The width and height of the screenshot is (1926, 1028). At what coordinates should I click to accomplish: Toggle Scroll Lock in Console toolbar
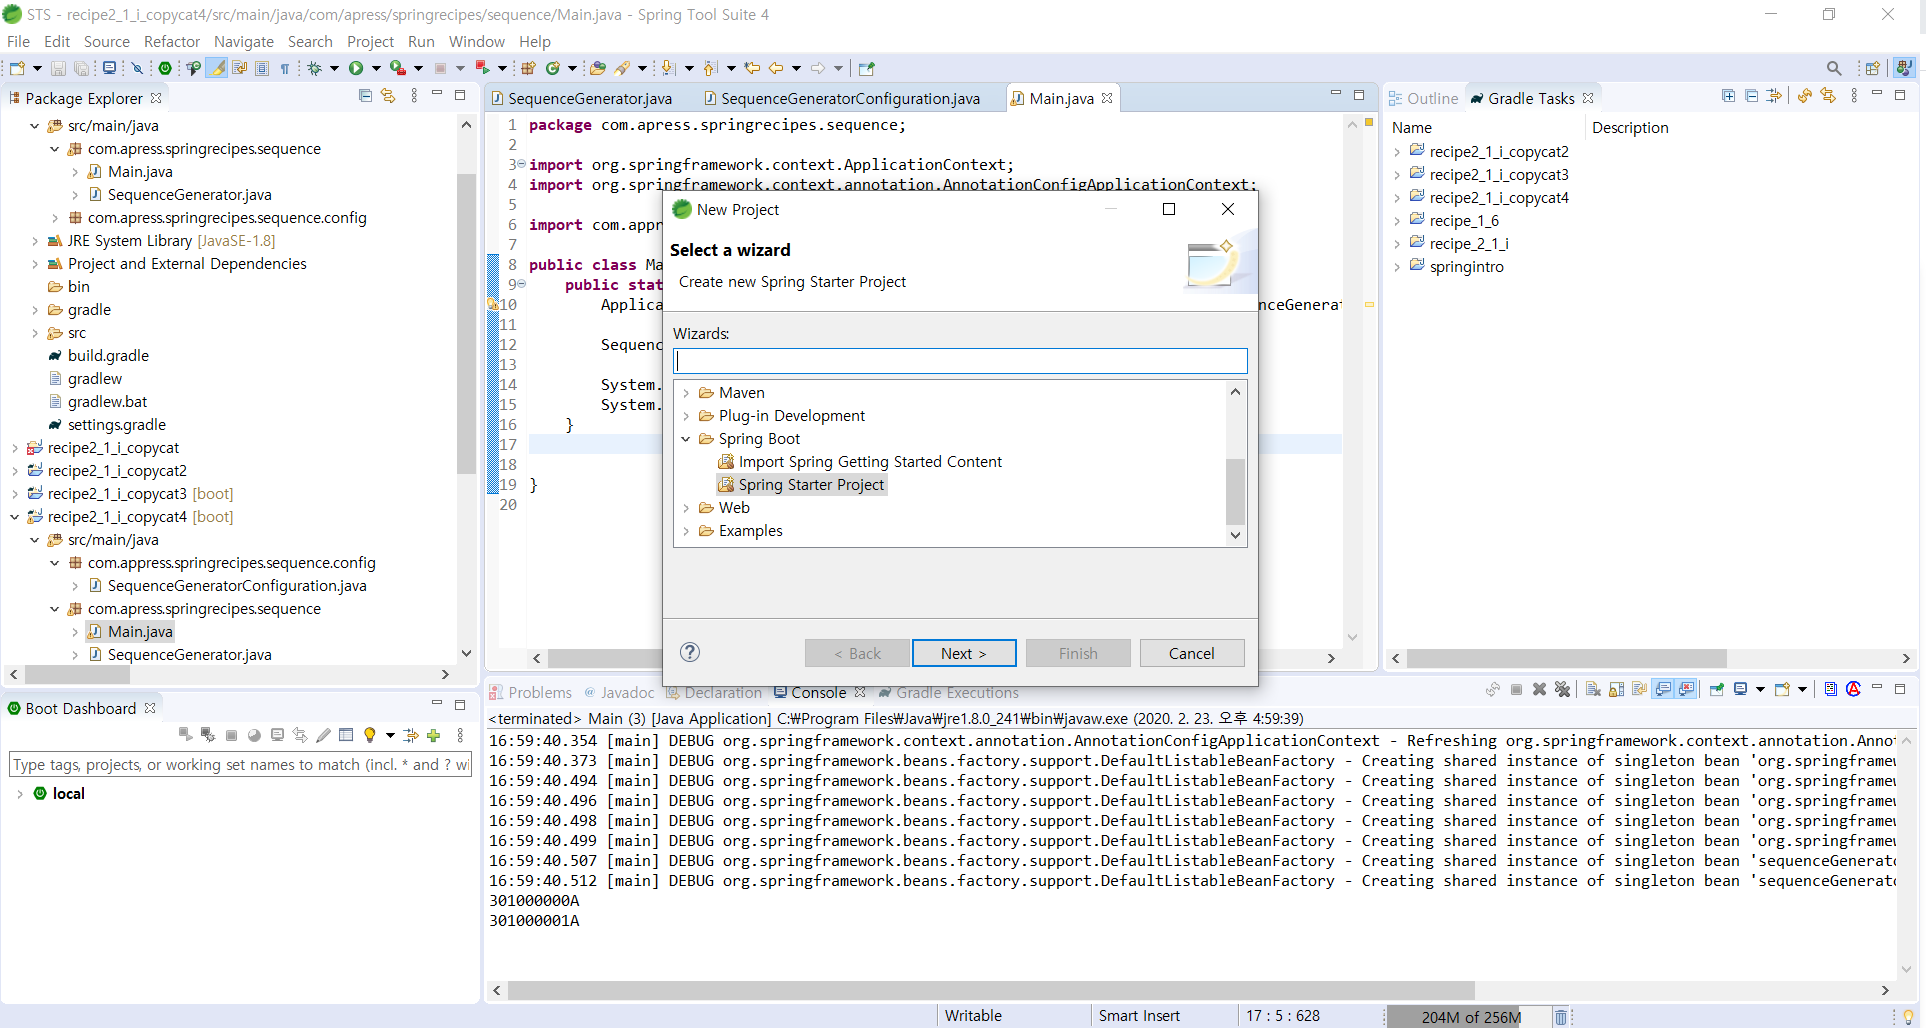[1616, 689]
